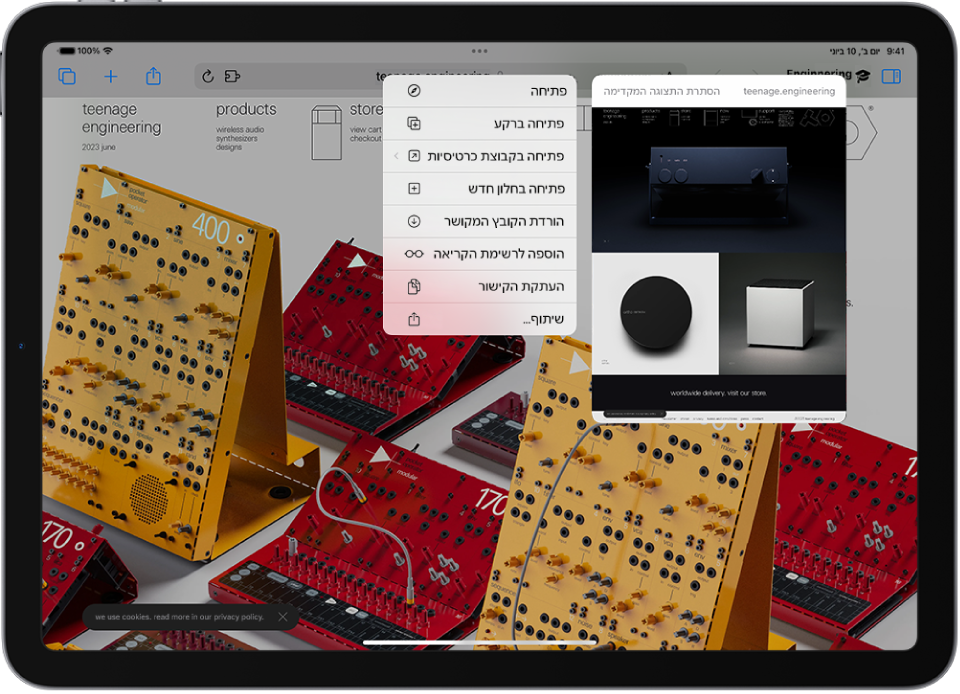Viewport: 960px width, 694px height.
Task: Choose פתיחה to open the link
Action: pyautogui.click(x=479, y=91)
